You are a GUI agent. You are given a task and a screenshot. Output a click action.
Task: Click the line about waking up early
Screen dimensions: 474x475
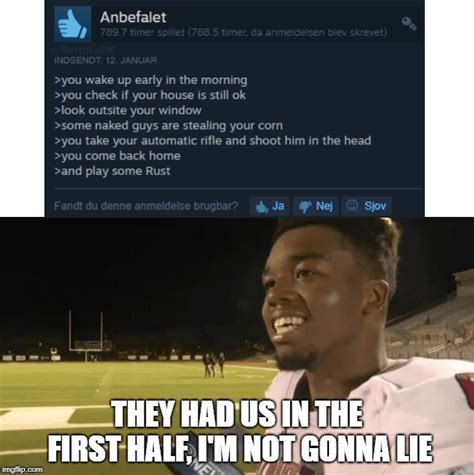click(151, 80)
